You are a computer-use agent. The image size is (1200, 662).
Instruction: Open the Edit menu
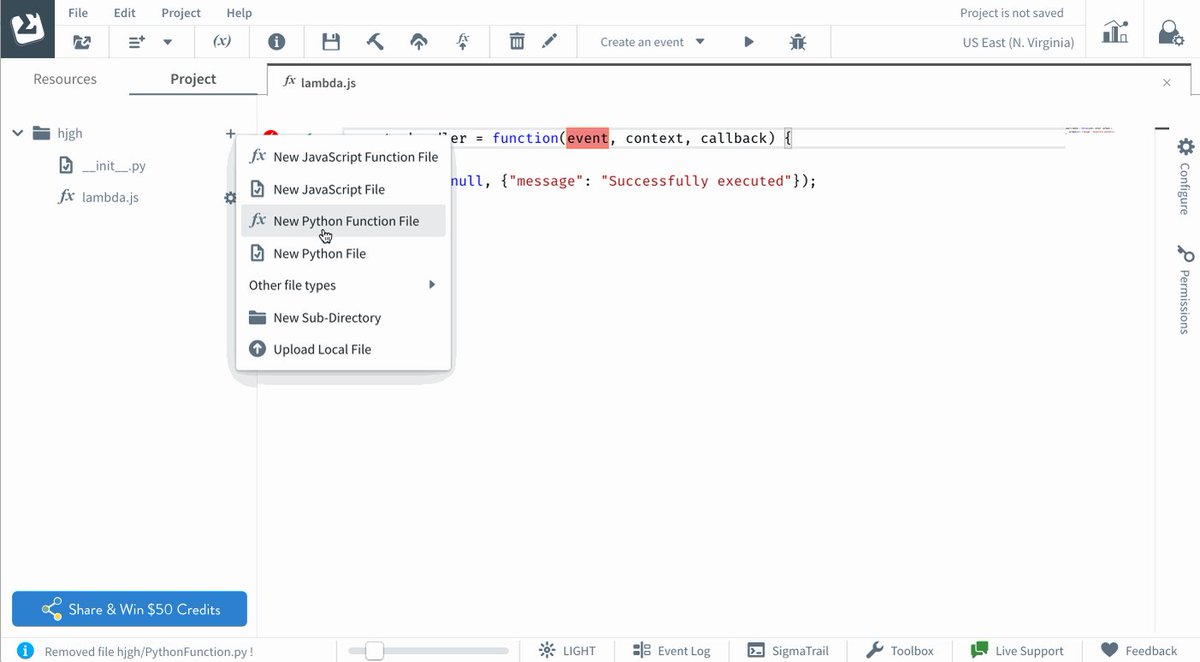point(124,13)
